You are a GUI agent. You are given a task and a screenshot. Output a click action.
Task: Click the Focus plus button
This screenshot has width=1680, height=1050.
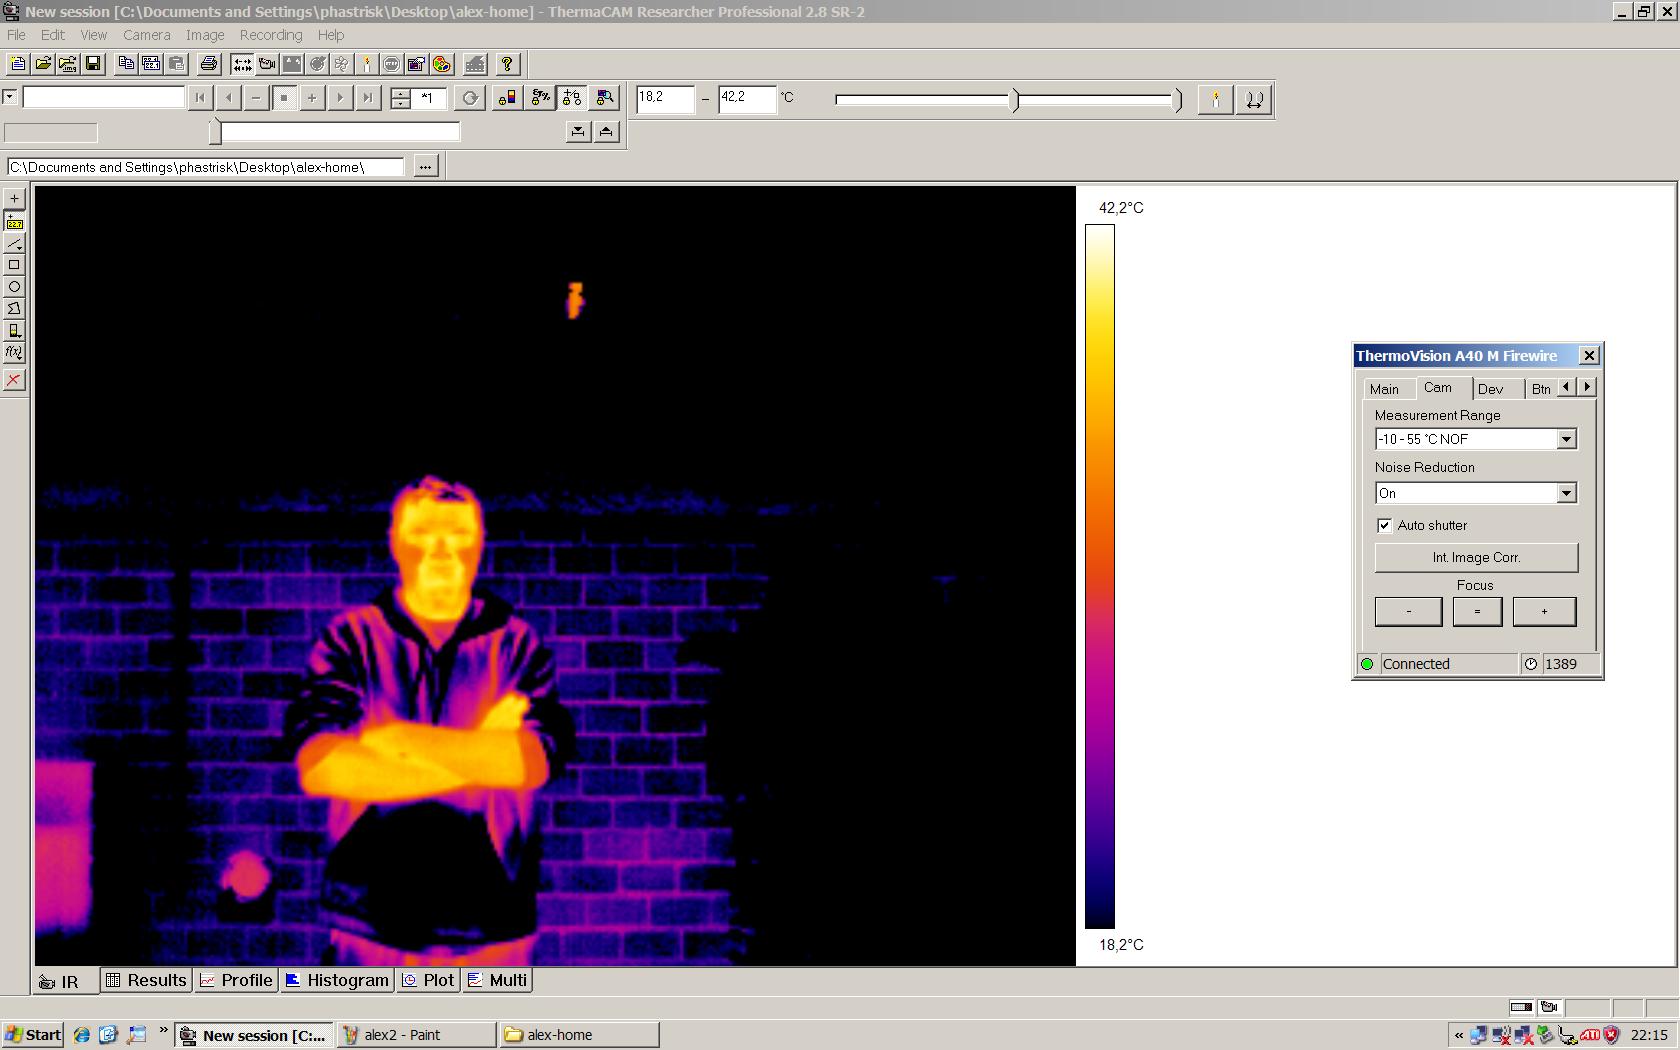[1544, 611]
